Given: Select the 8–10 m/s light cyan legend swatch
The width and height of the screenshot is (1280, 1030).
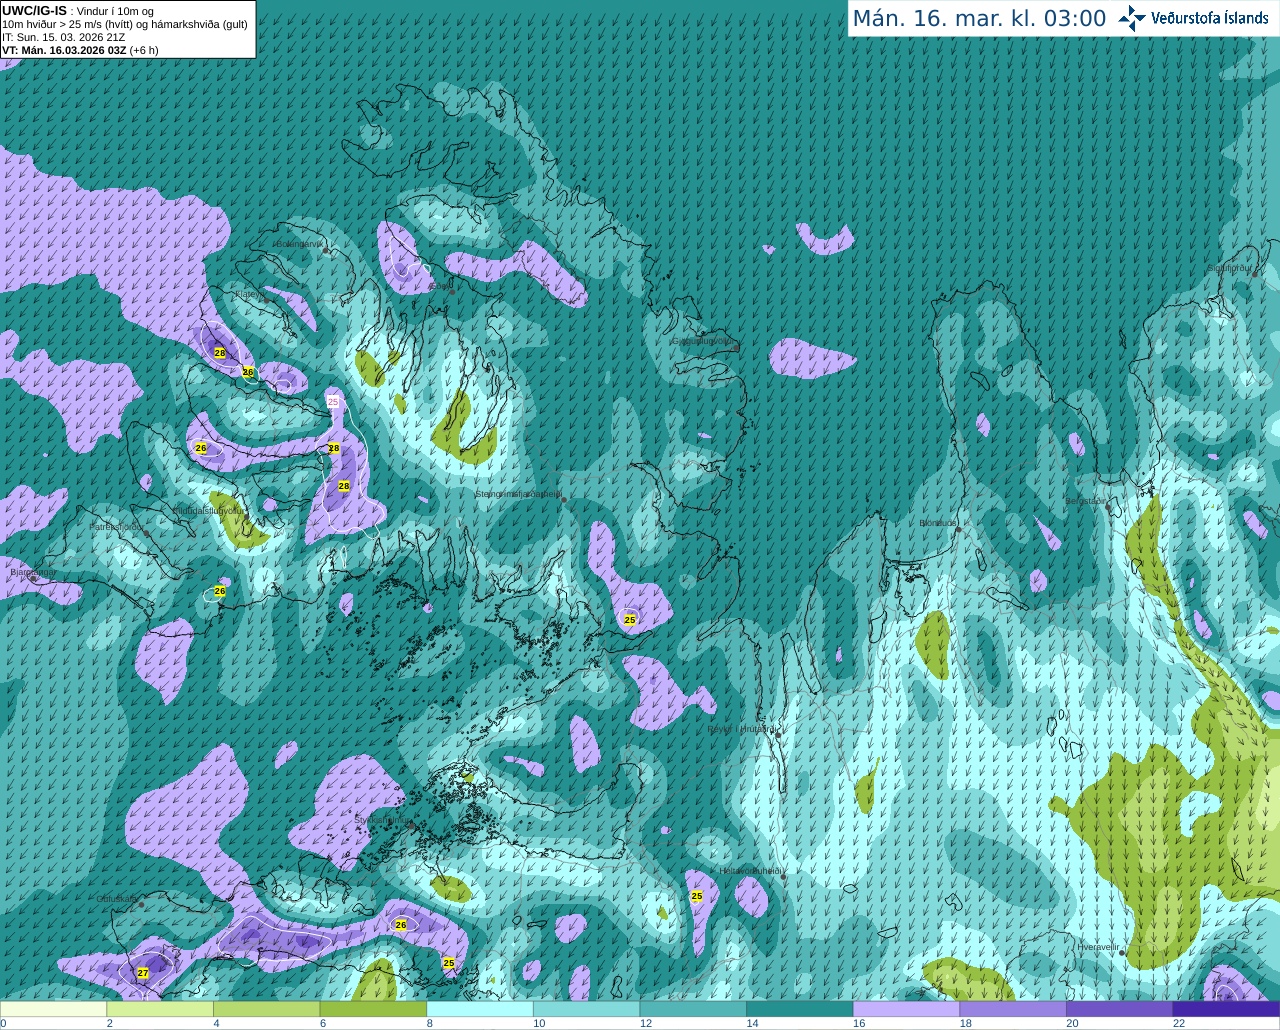Looking at the screenshot, I should [480, 1009].
